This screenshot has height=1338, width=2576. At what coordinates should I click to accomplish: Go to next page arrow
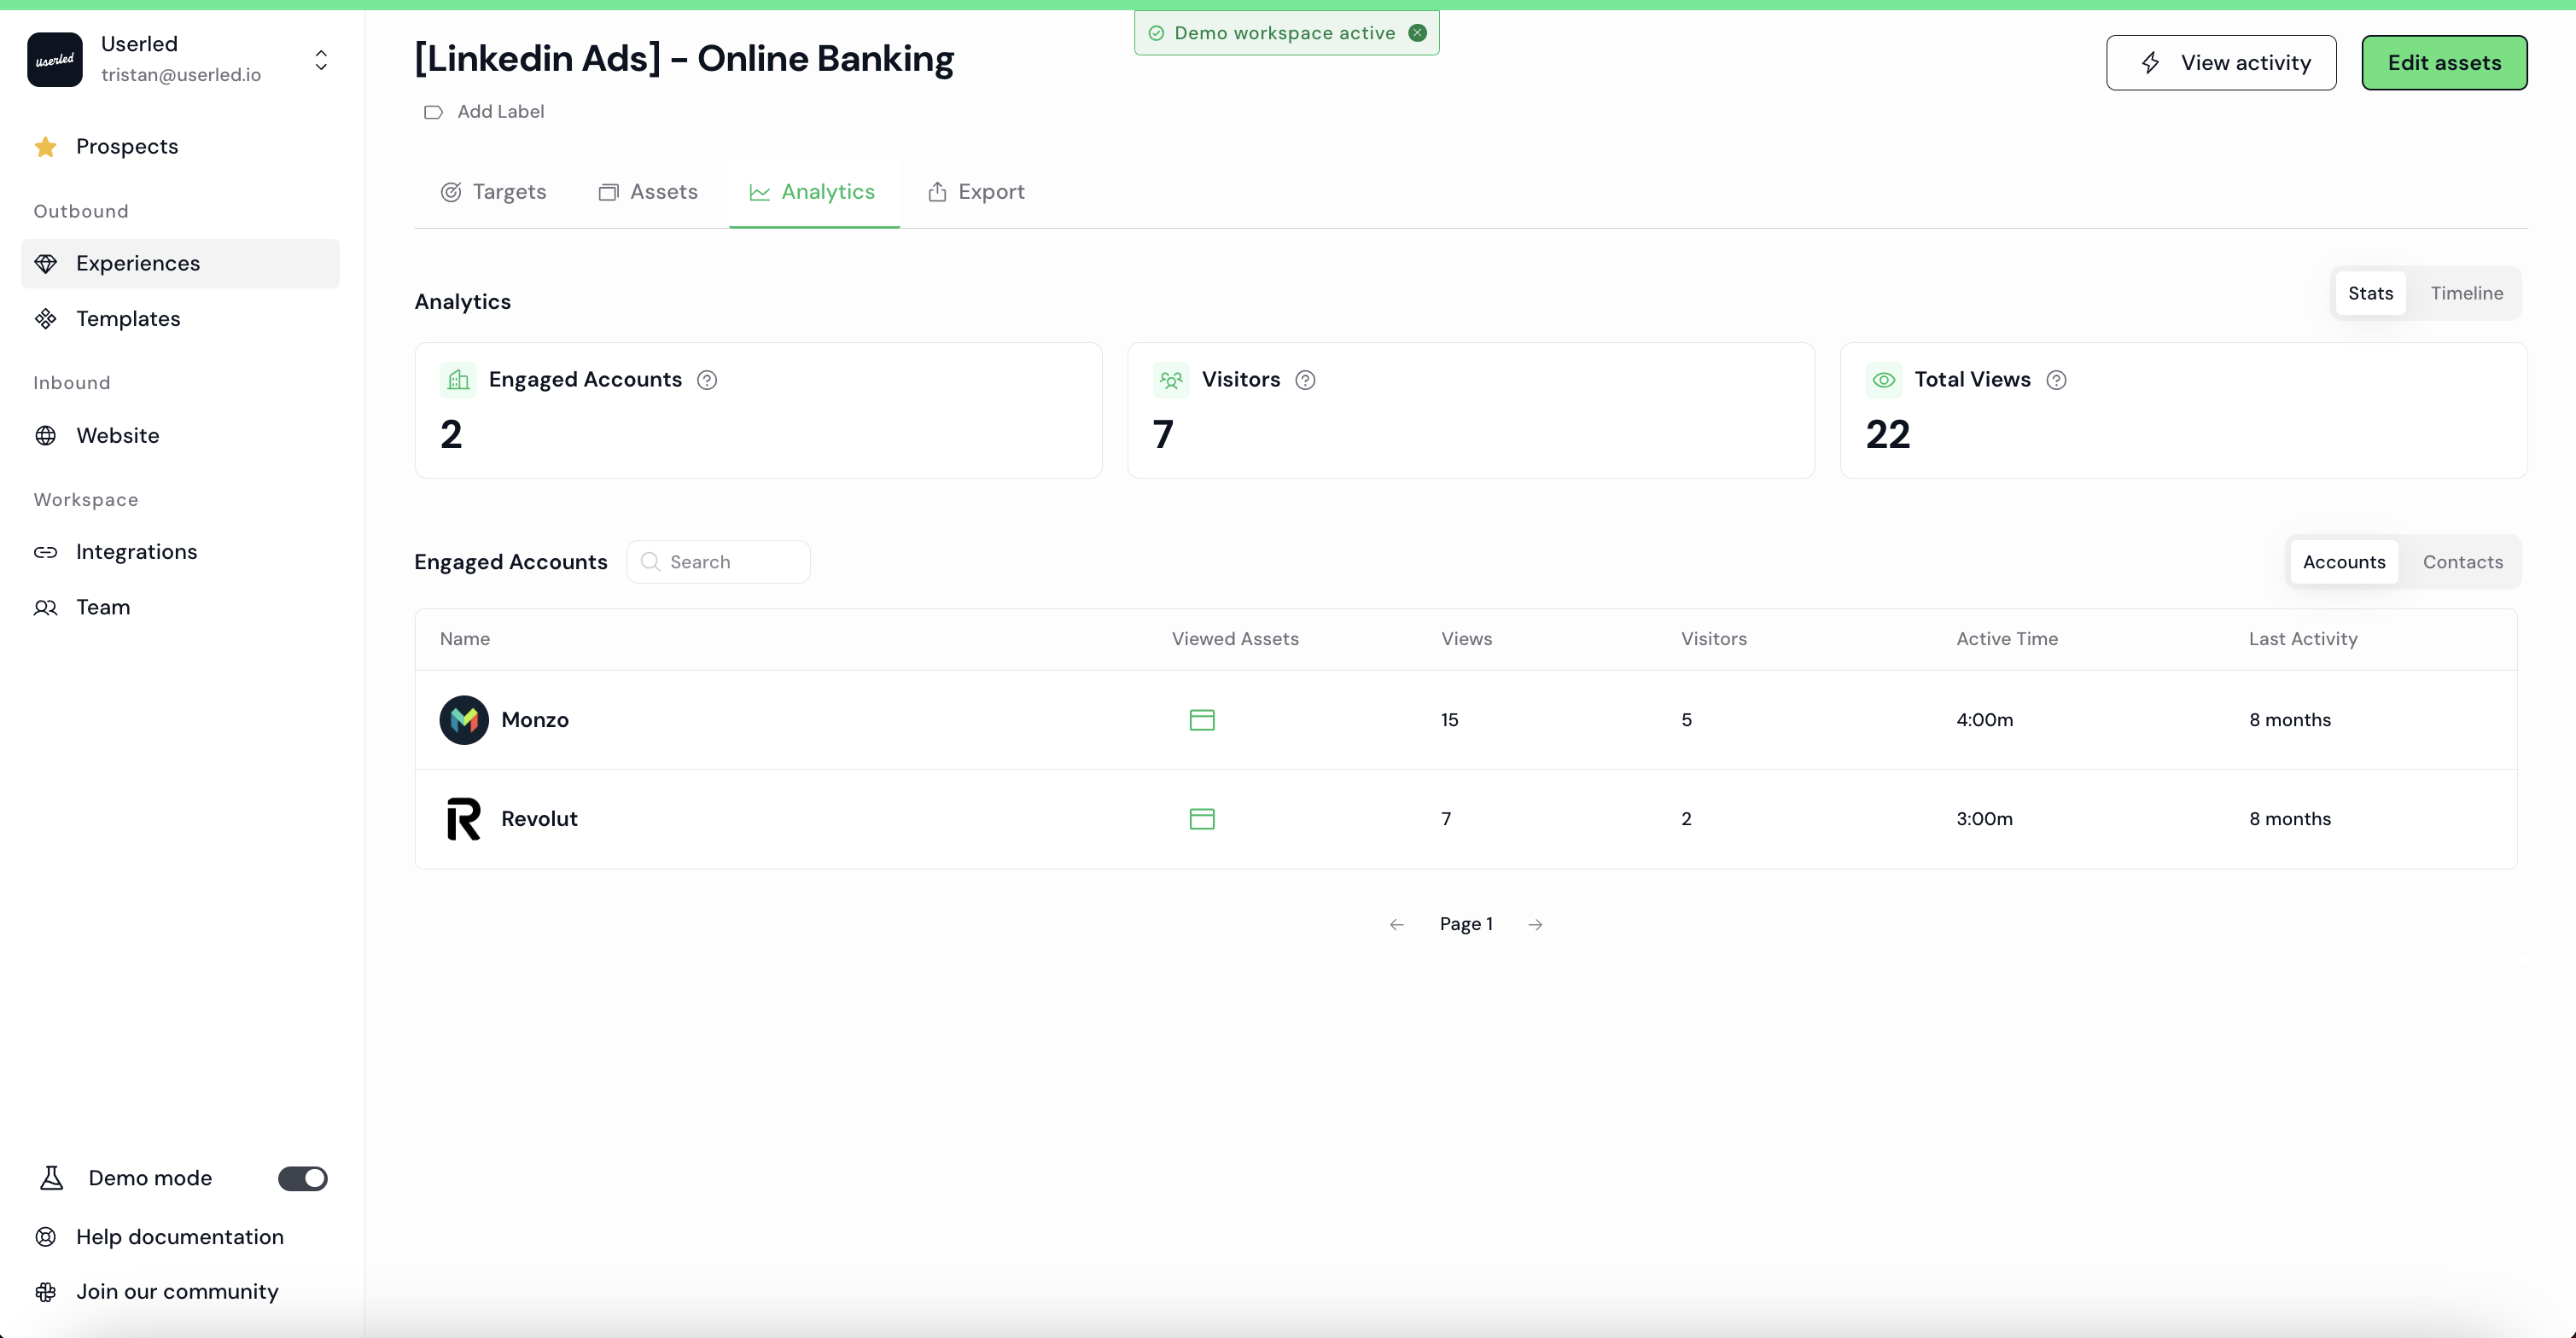click(1535, 925)
